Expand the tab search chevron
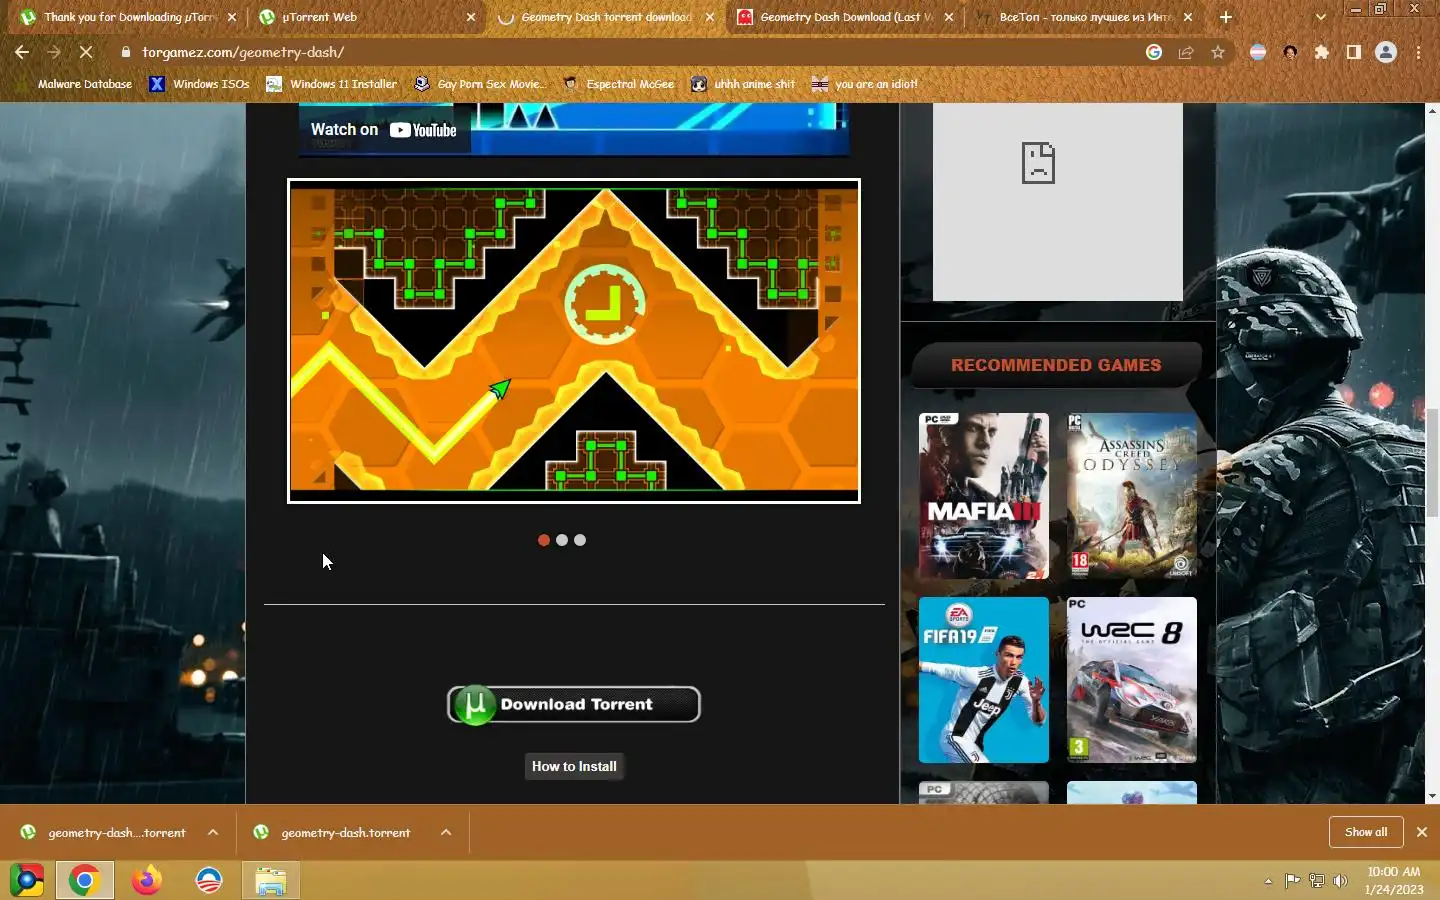The height and width of the screenshot is (900, 1440). pos(1321,17)
